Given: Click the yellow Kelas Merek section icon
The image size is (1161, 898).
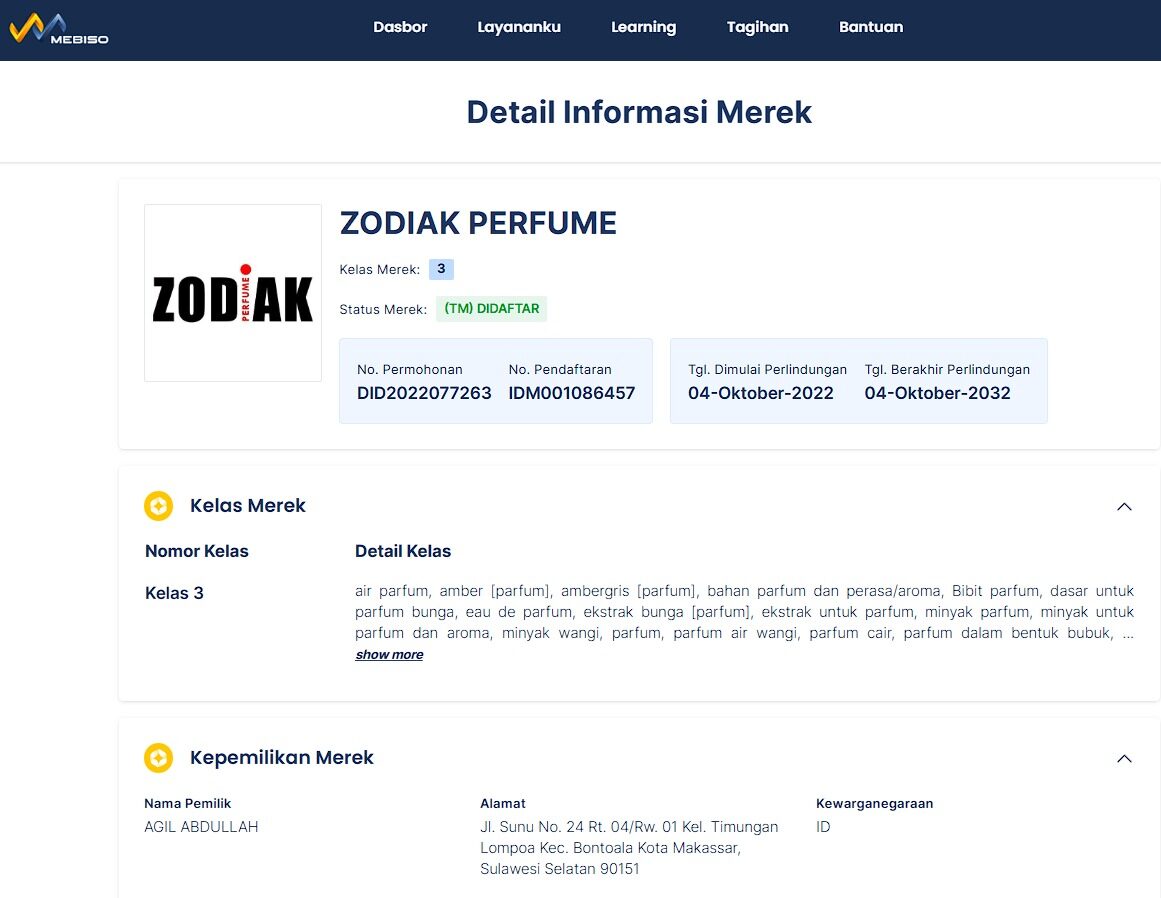Looking at the screenshot, I should (158, 506).
